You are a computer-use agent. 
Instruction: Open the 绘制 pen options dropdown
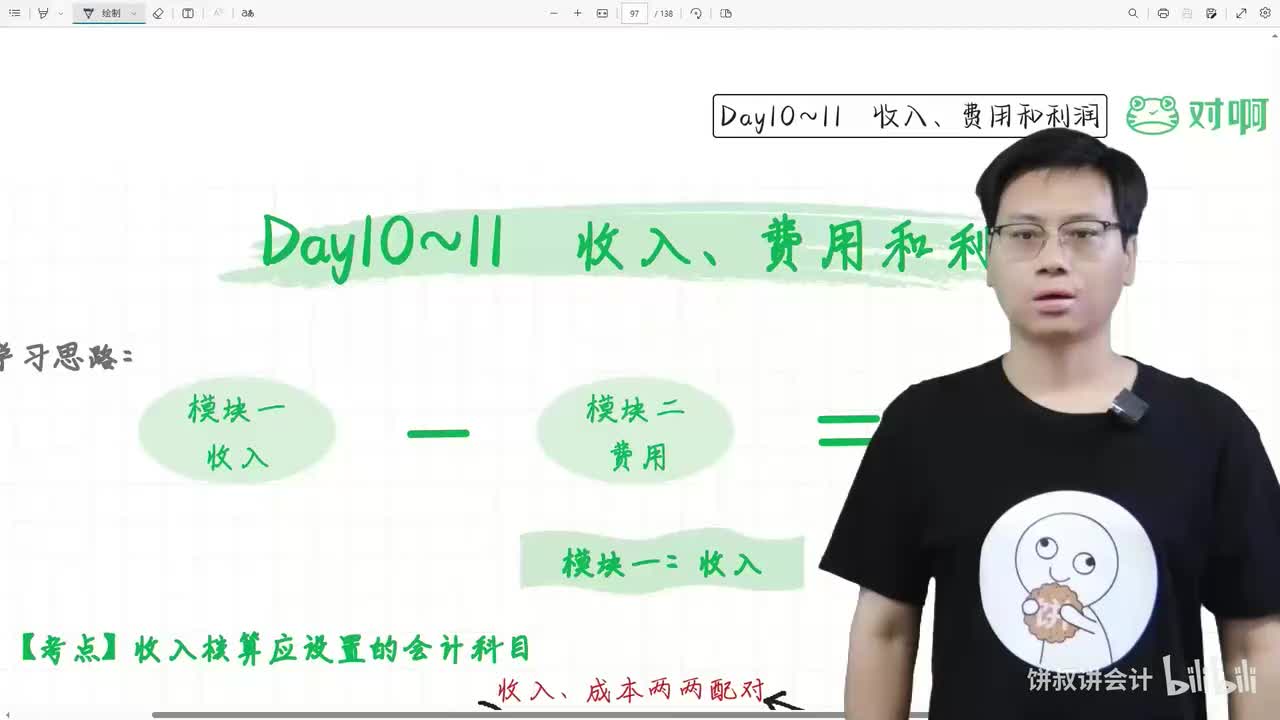[134, 13]
